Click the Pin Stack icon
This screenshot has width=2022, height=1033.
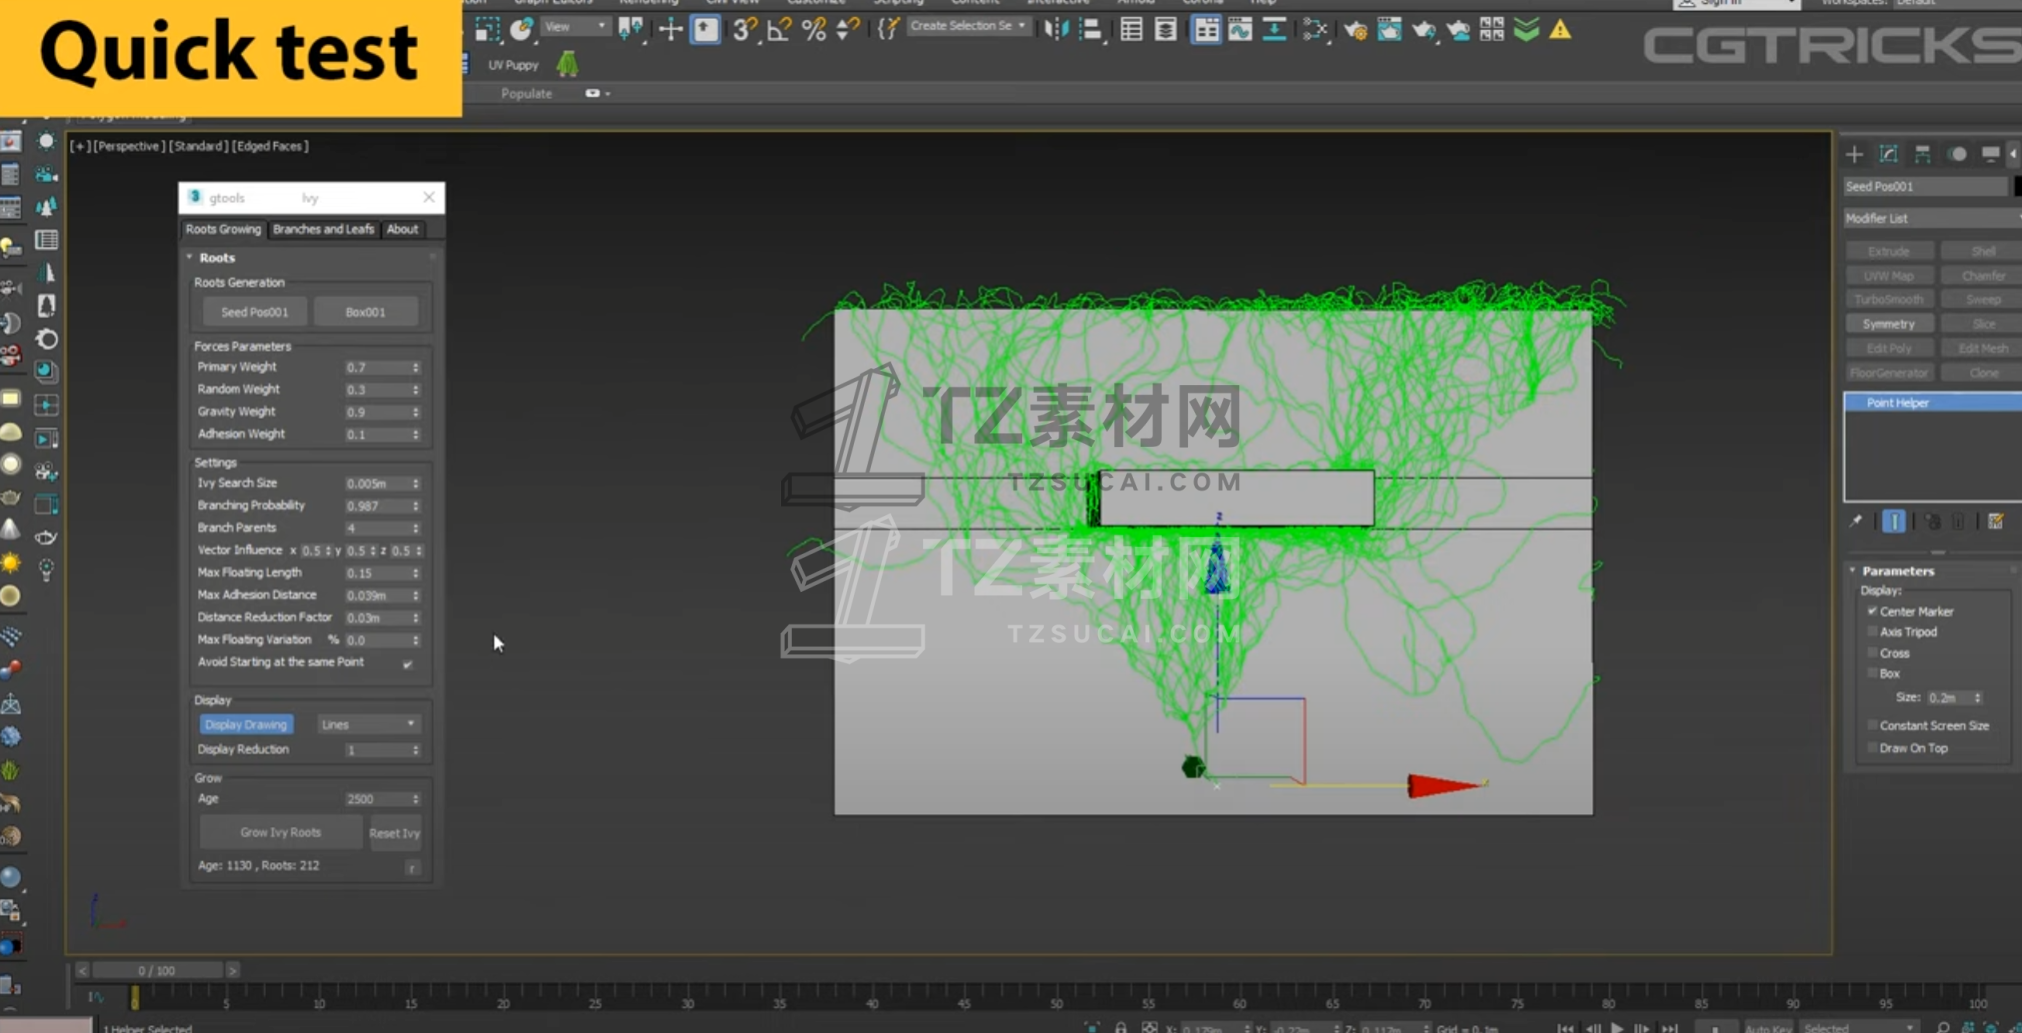pyautogui.click(x=1856, y=521)
